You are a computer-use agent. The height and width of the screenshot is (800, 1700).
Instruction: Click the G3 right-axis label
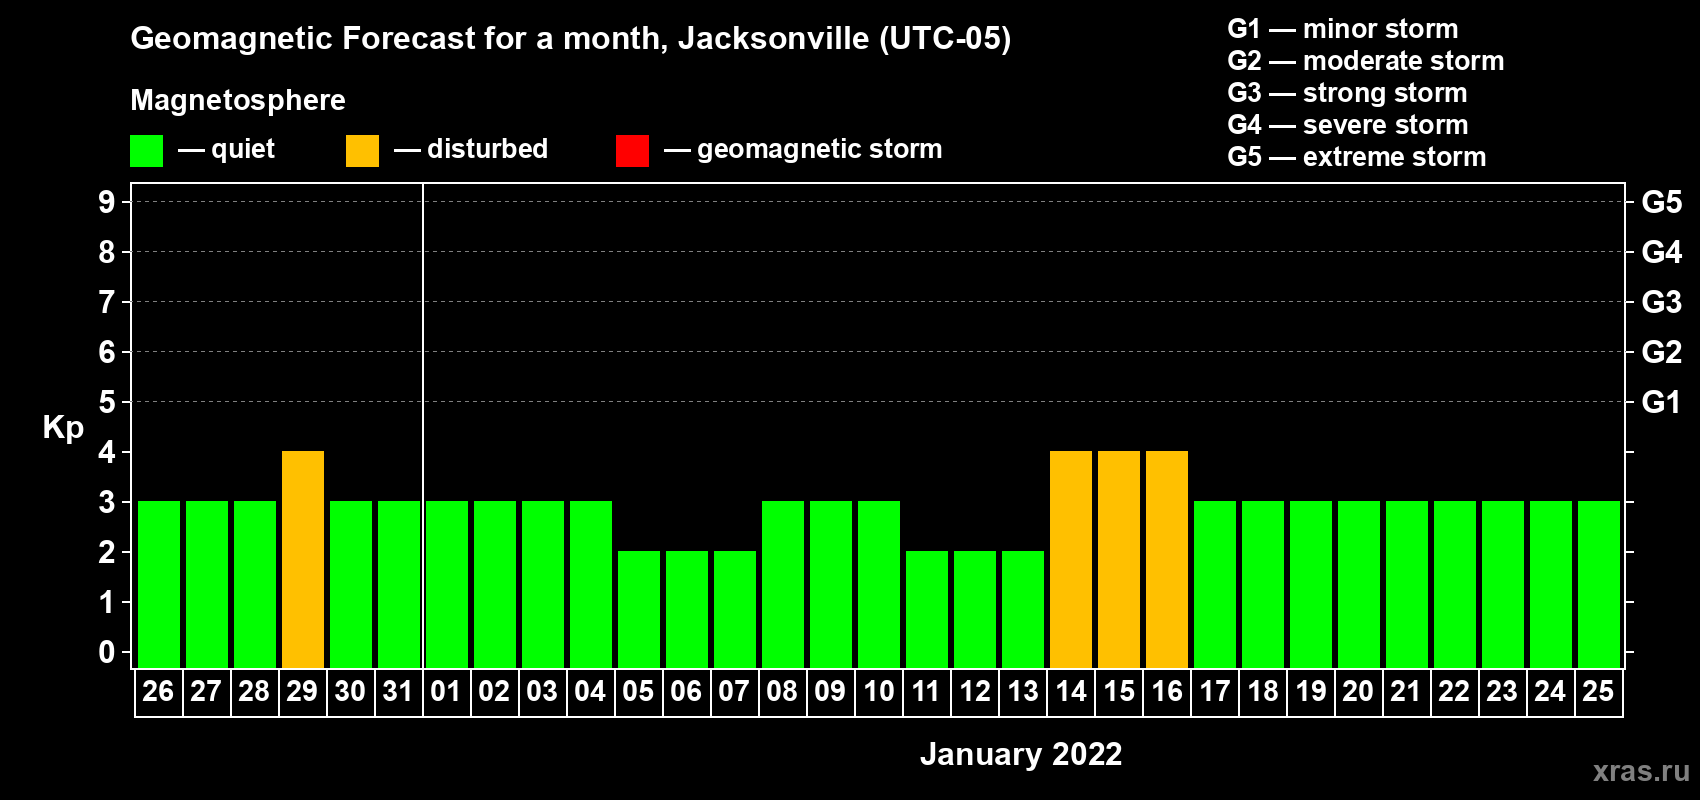tap(1661, 302)
